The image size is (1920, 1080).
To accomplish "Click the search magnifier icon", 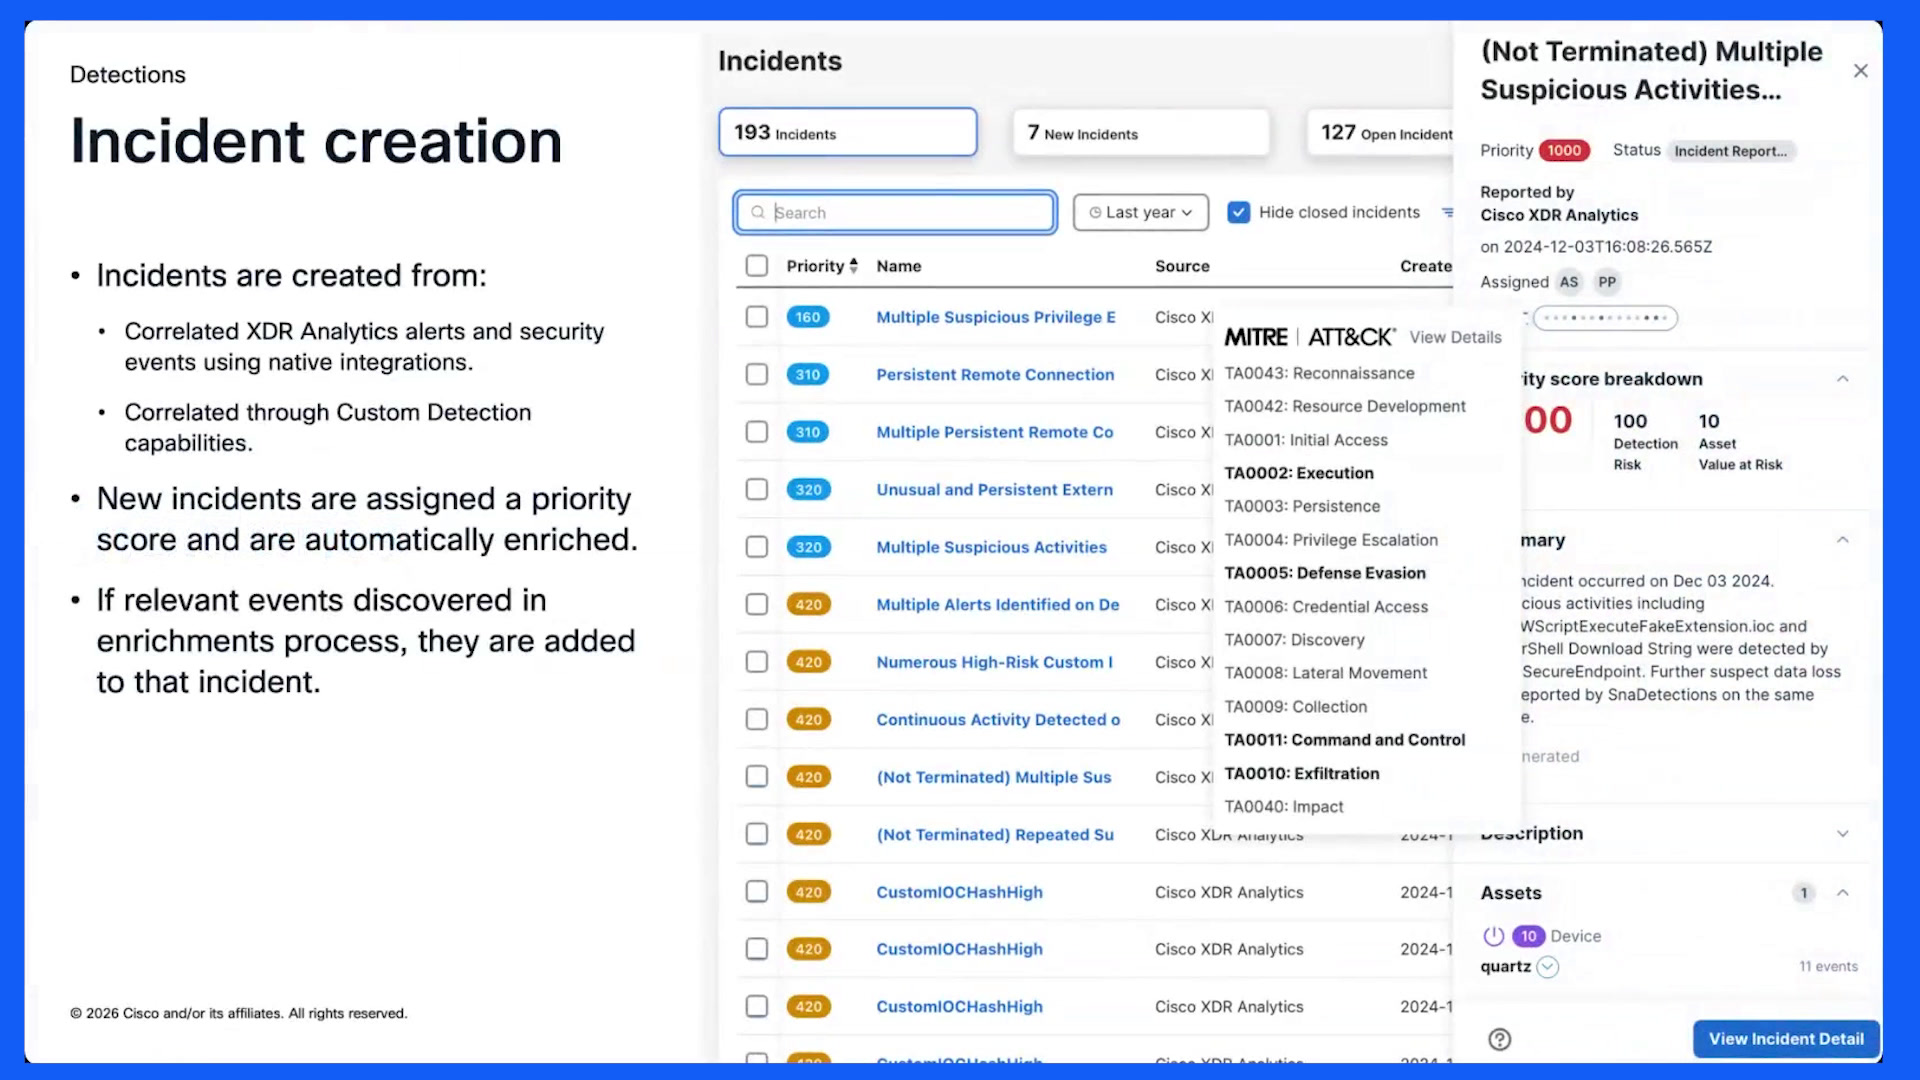I will pyautogui.click(x=758, y=212).
